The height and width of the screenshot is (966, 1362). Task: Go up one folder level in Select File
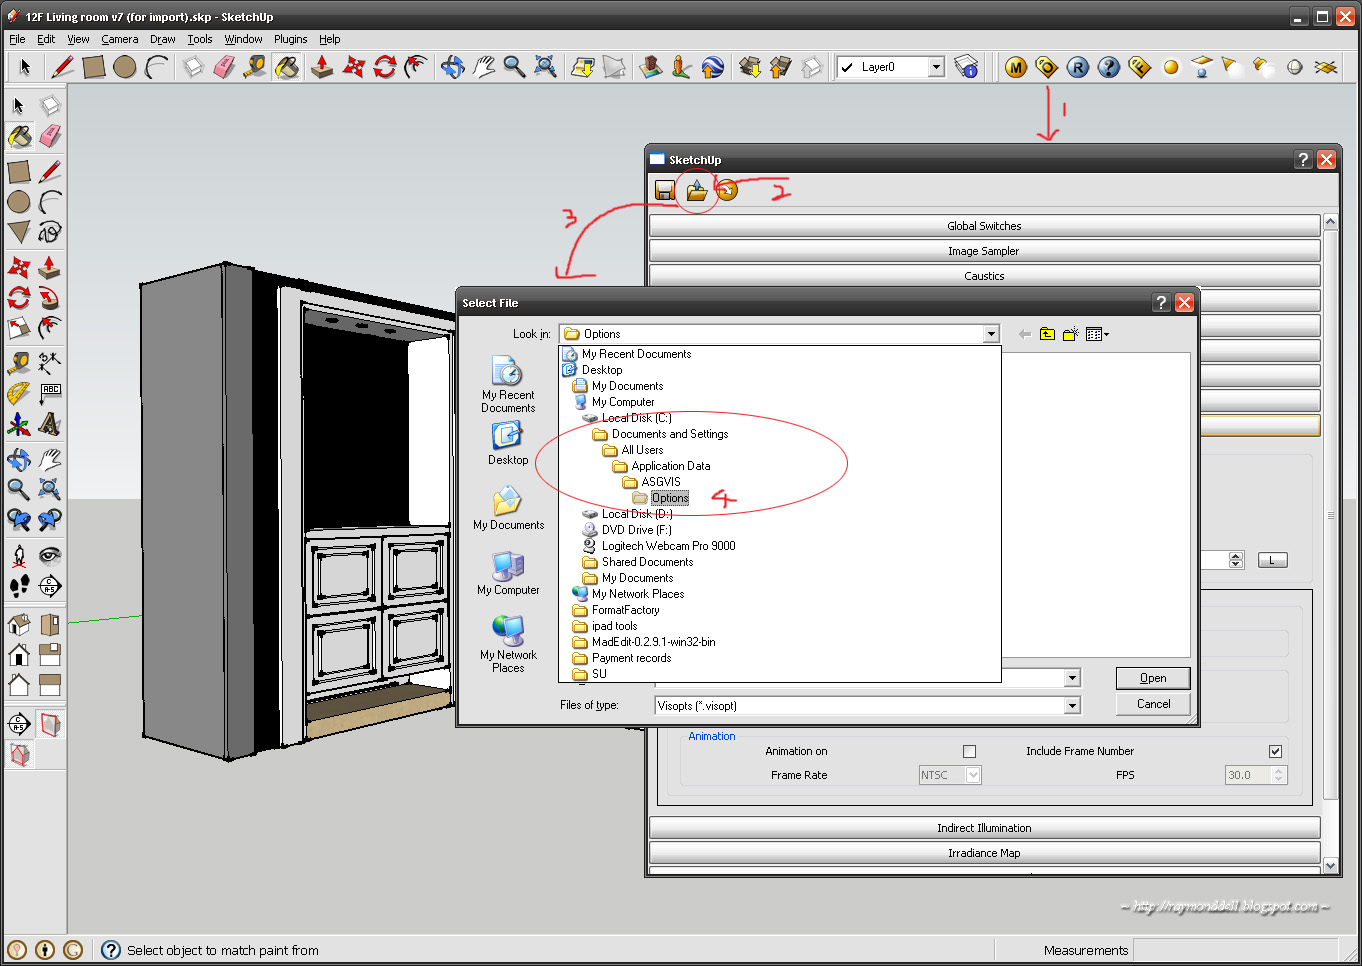click(1047, 334)
